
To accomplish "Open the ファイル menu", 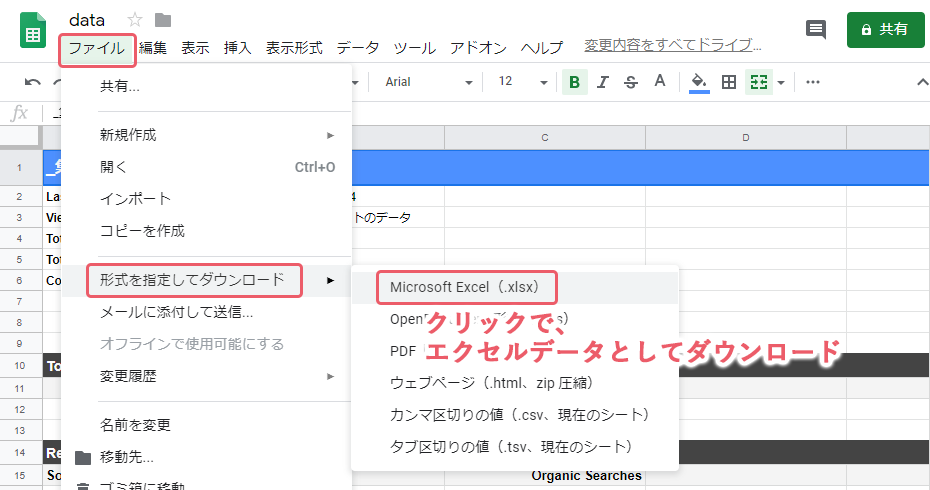I will tap(97, 49).
